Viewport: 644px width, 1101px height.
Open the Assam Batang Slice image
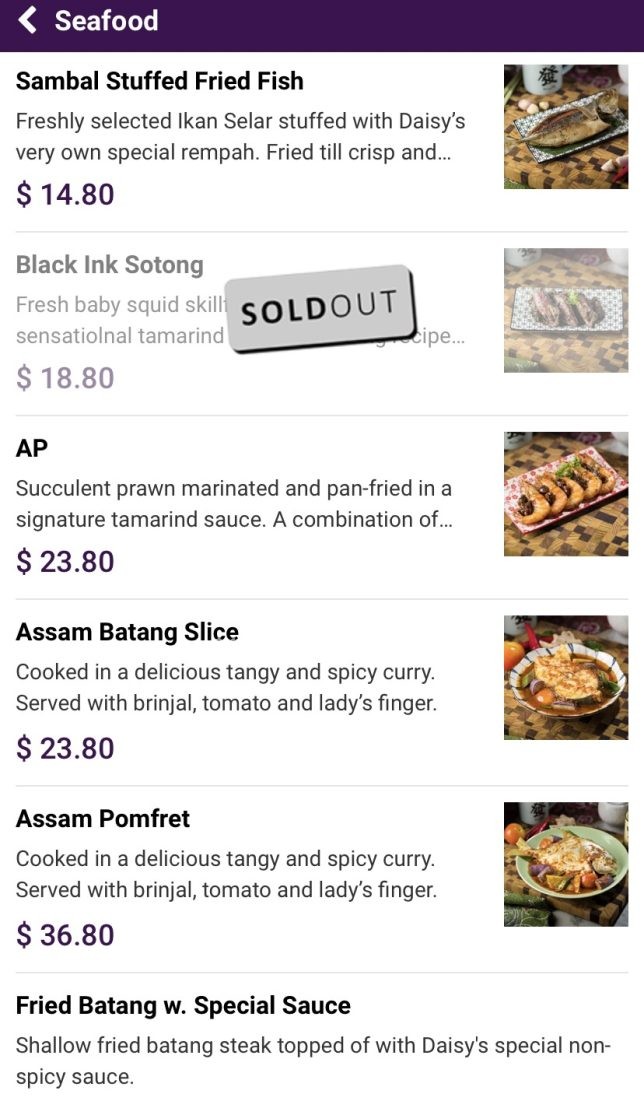565,677
